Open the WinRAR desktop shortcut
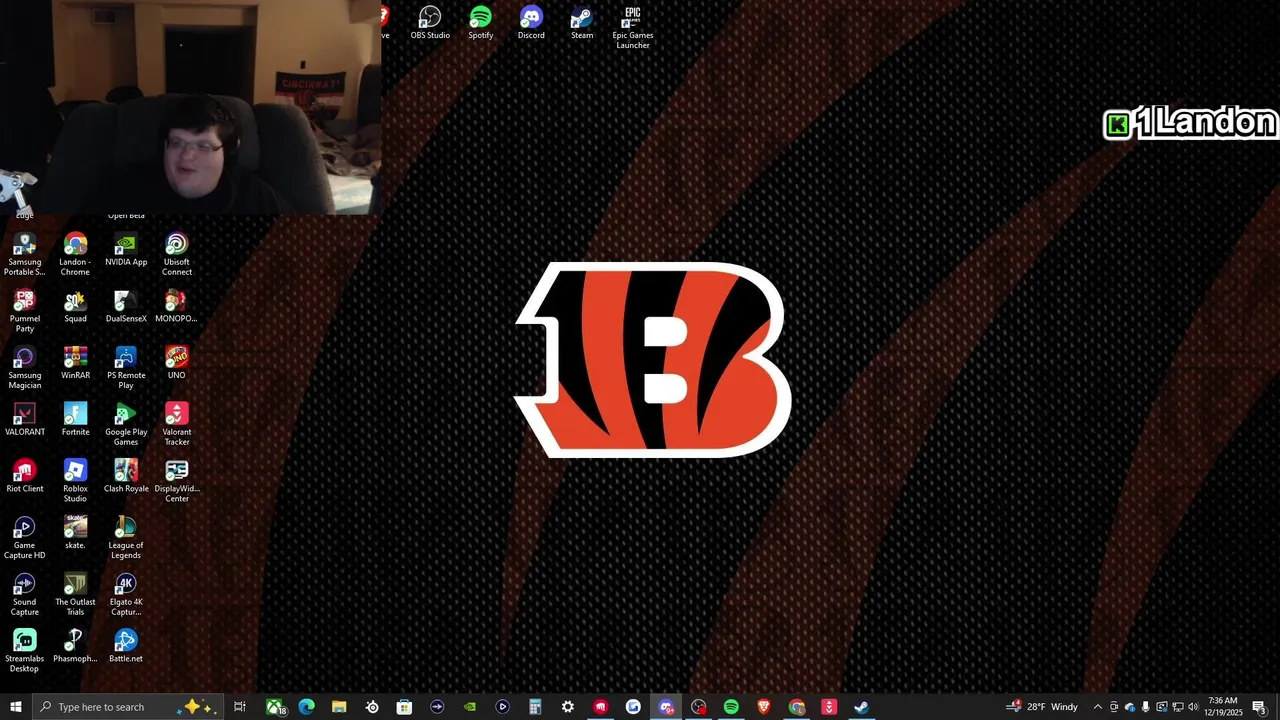The image size is (1280, 720). 75,364
